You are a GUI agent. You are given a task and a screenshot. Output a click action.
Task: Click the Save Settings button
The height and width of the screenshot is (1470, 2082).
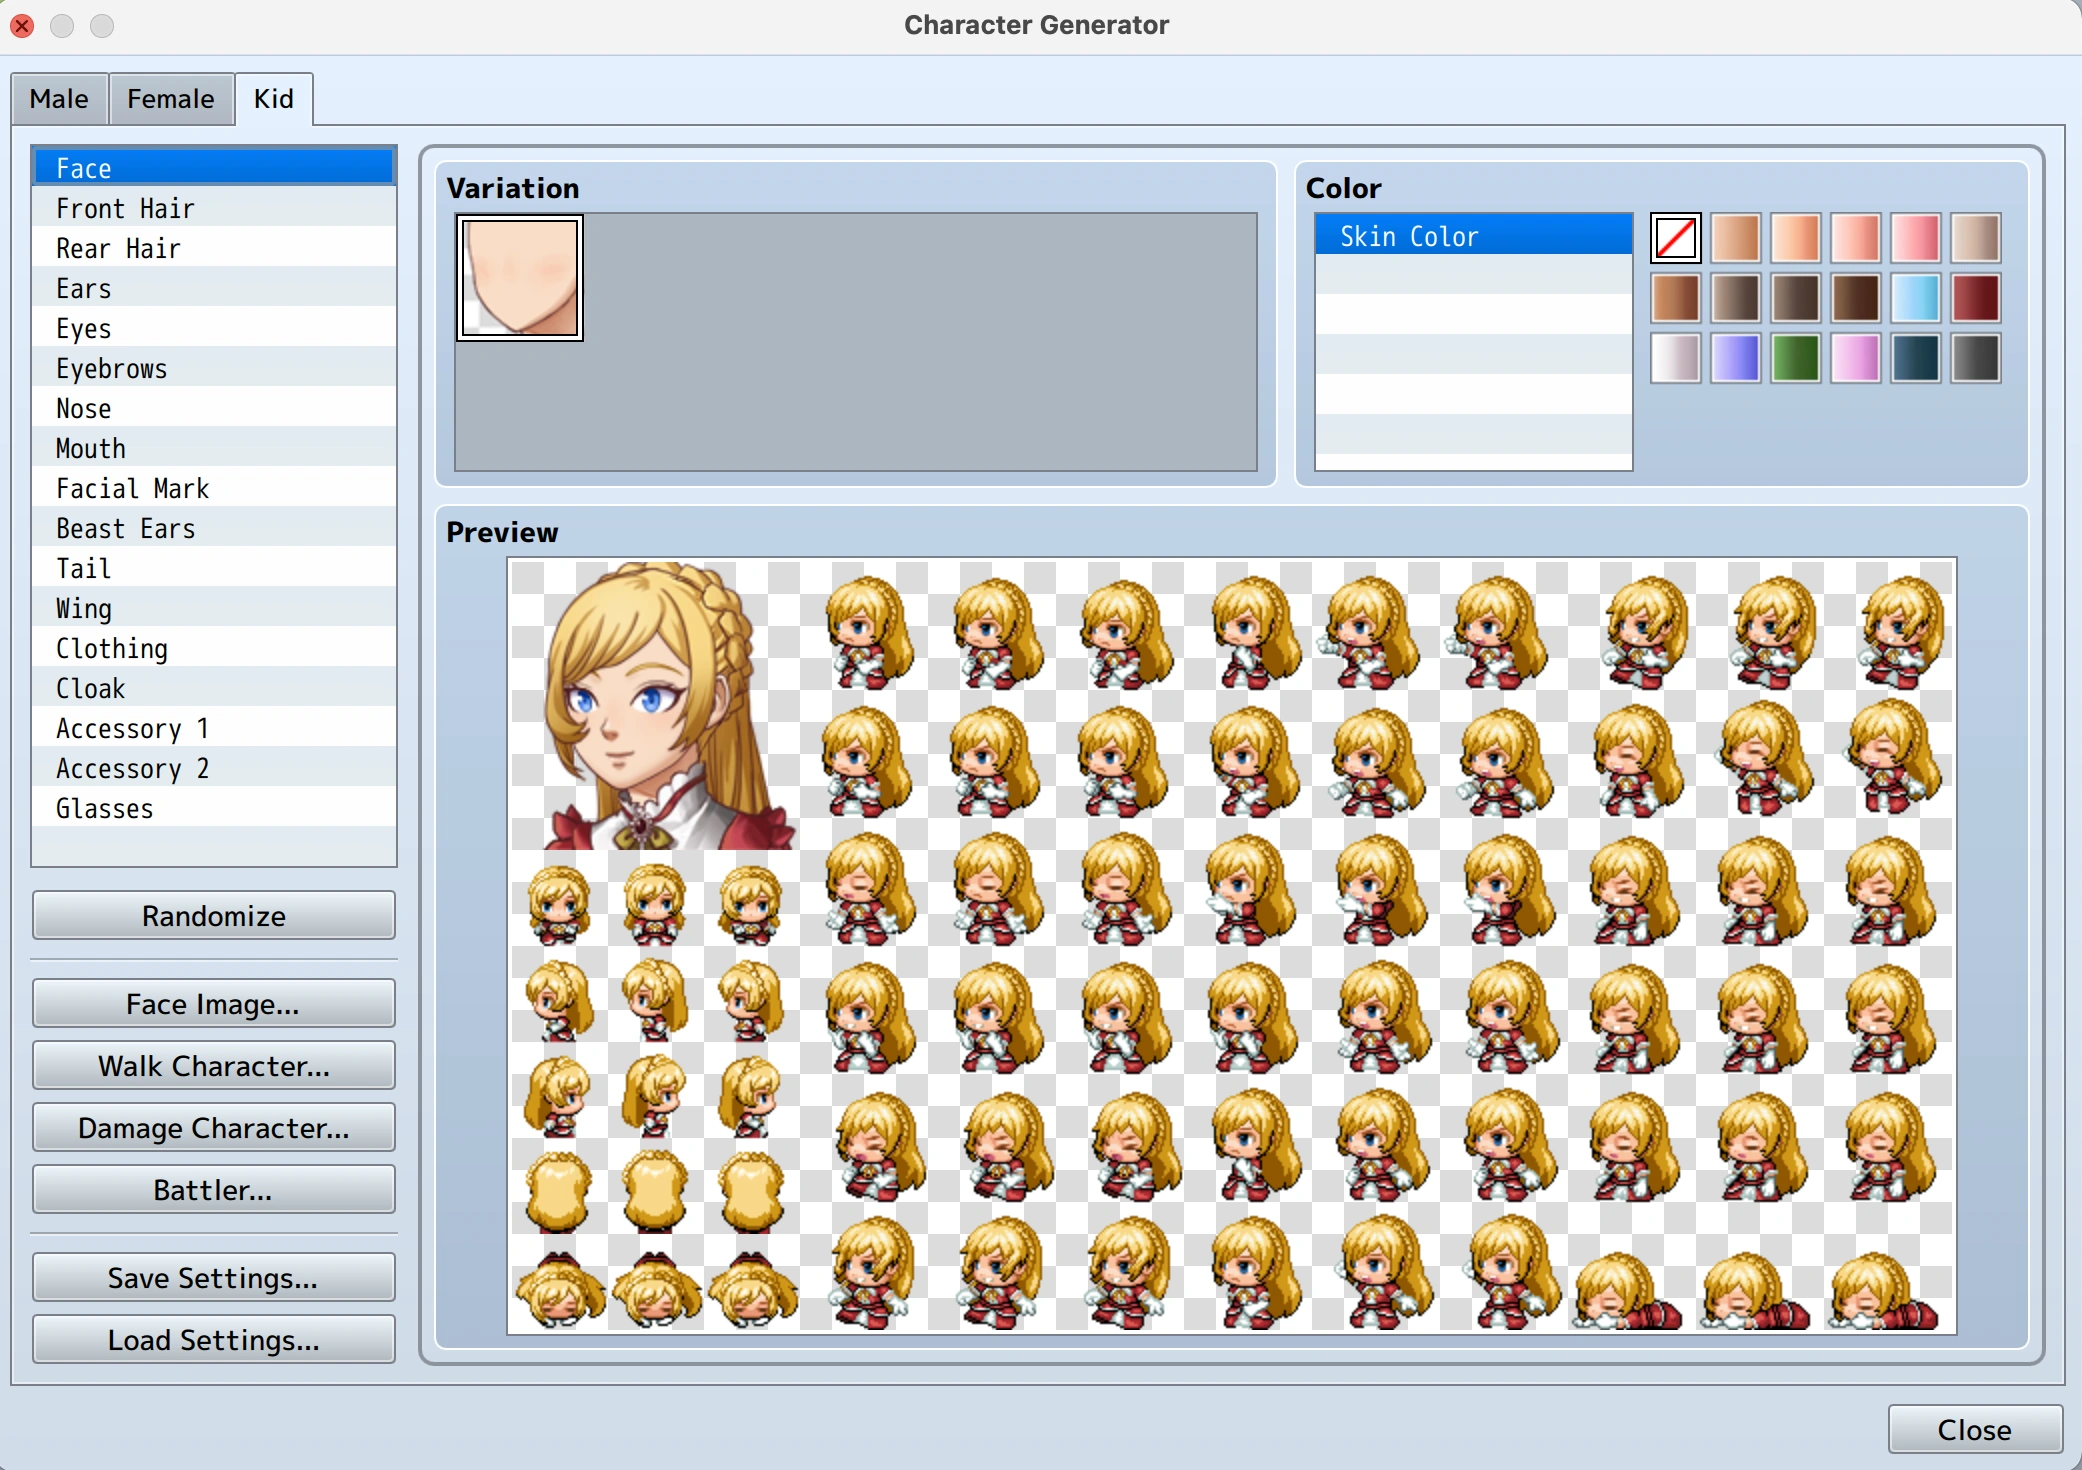click(214, 1277)
